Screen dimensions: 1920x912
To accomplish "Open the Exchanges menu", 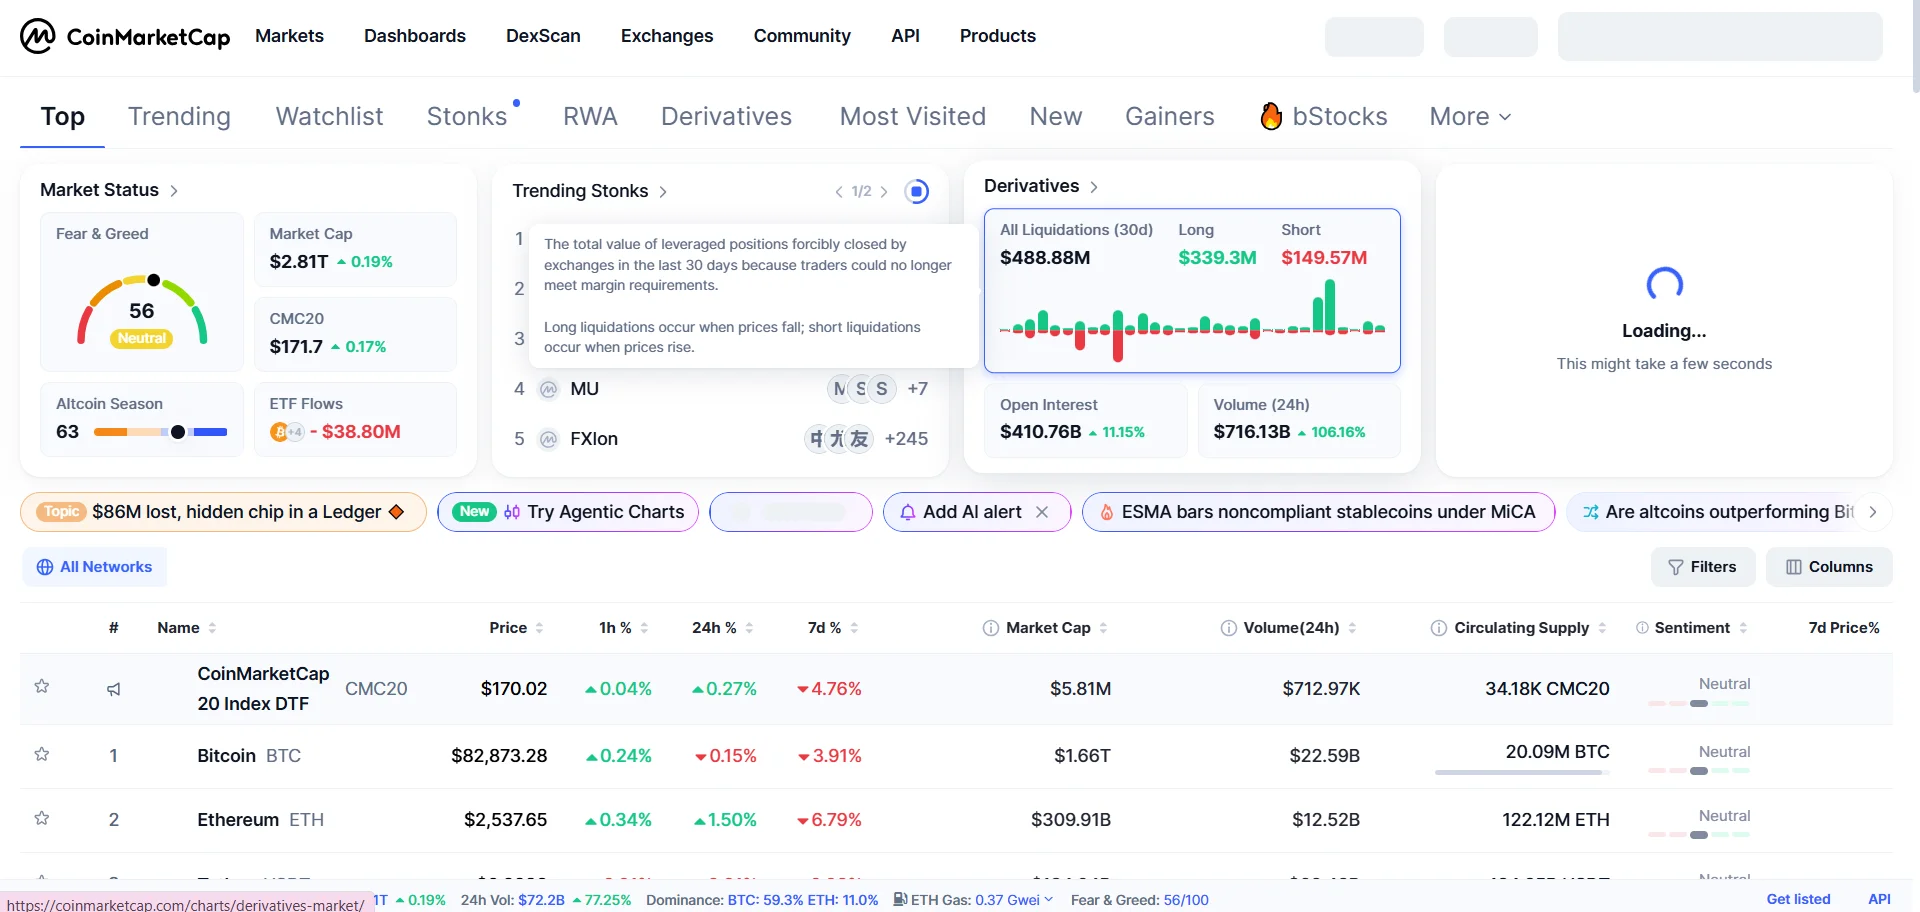I will (x=667, y=36).
